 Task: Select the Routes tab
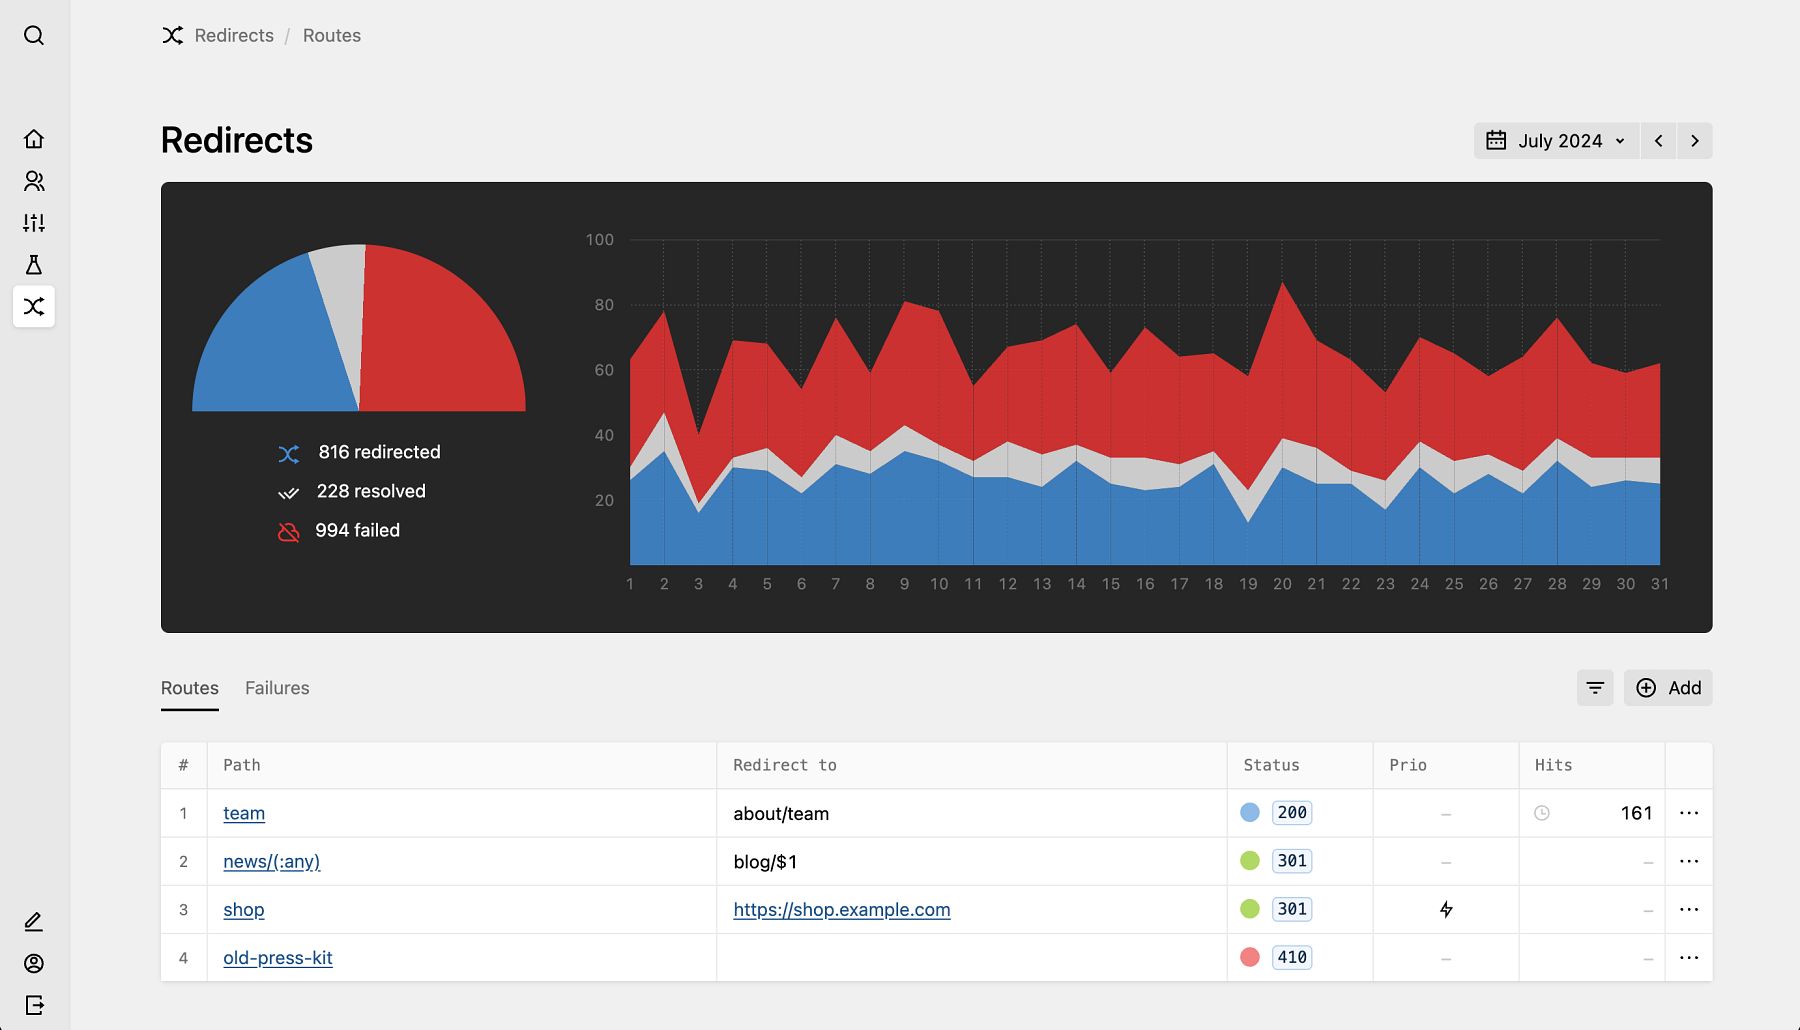tap(190, 688)
